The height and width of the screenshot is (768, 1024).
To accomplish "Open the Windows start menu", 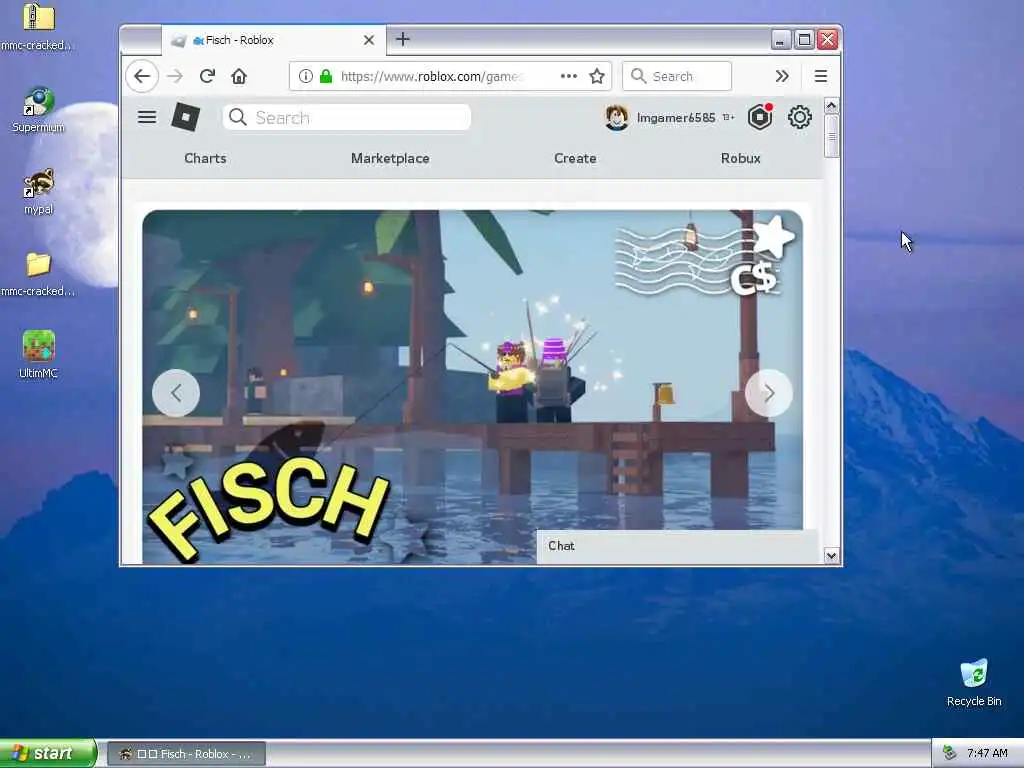I will coord(48,754).
